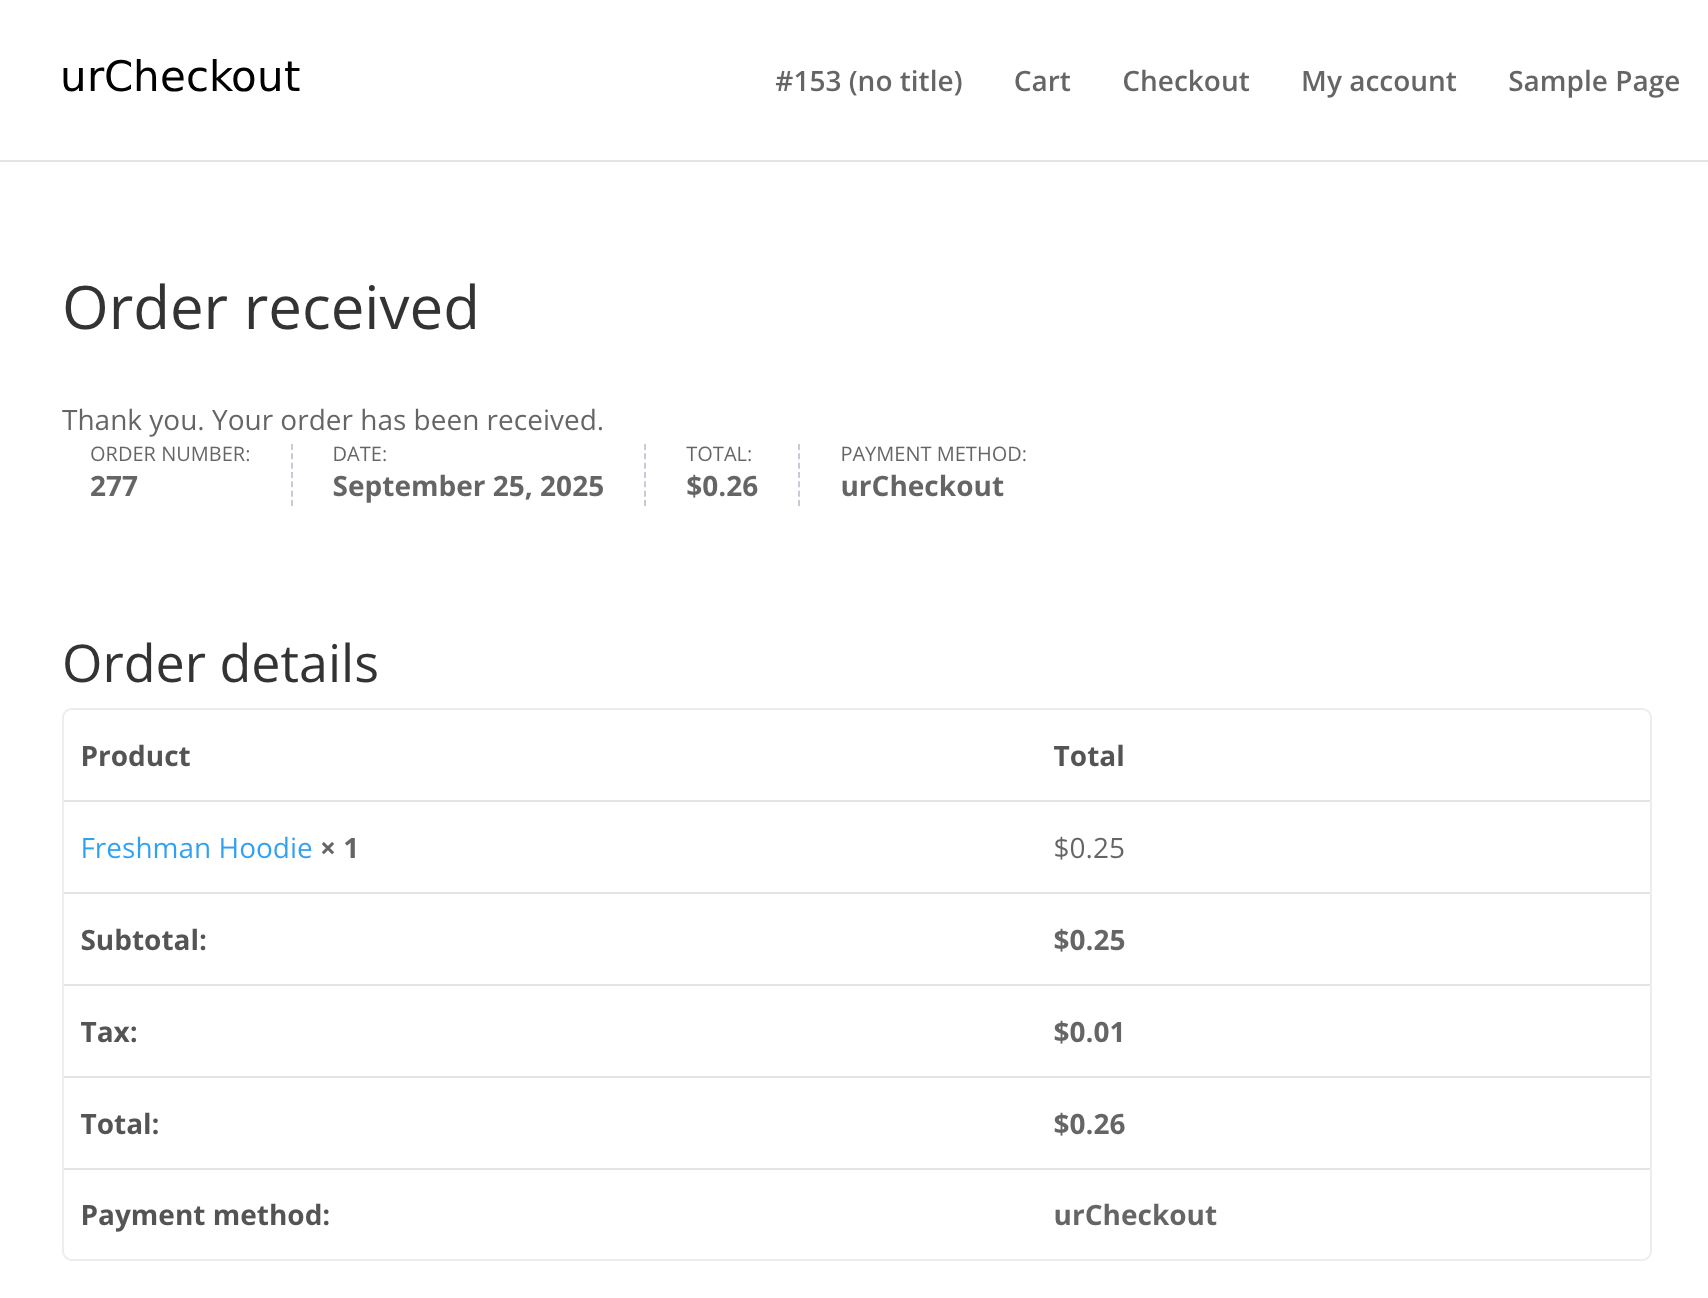Click the $0.01 tax amount
1708x1298 pixels.
tap(1088, 1032)
